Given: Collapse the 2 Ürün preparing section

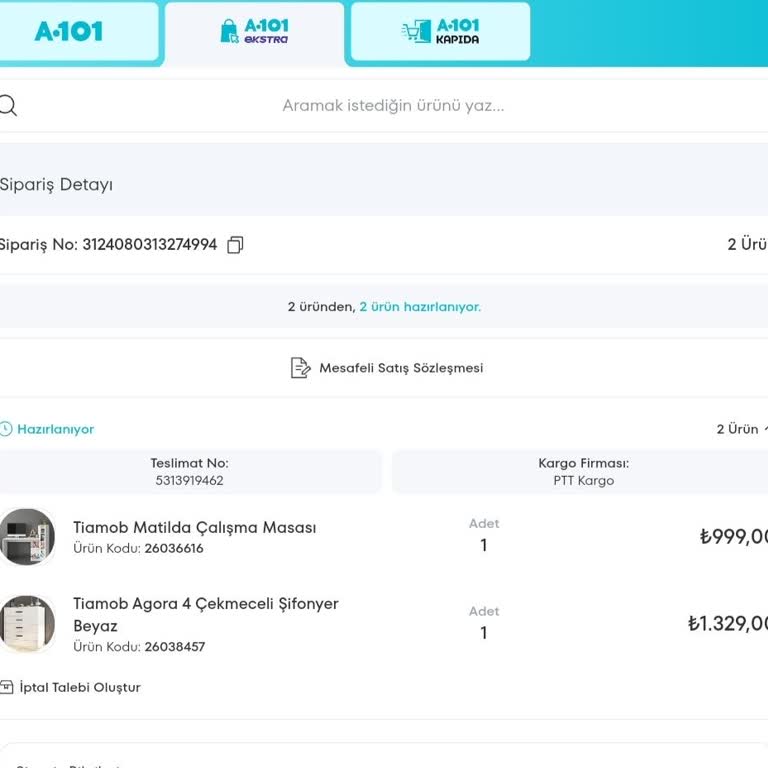Looking at the screenshot, I should point(741,429).
